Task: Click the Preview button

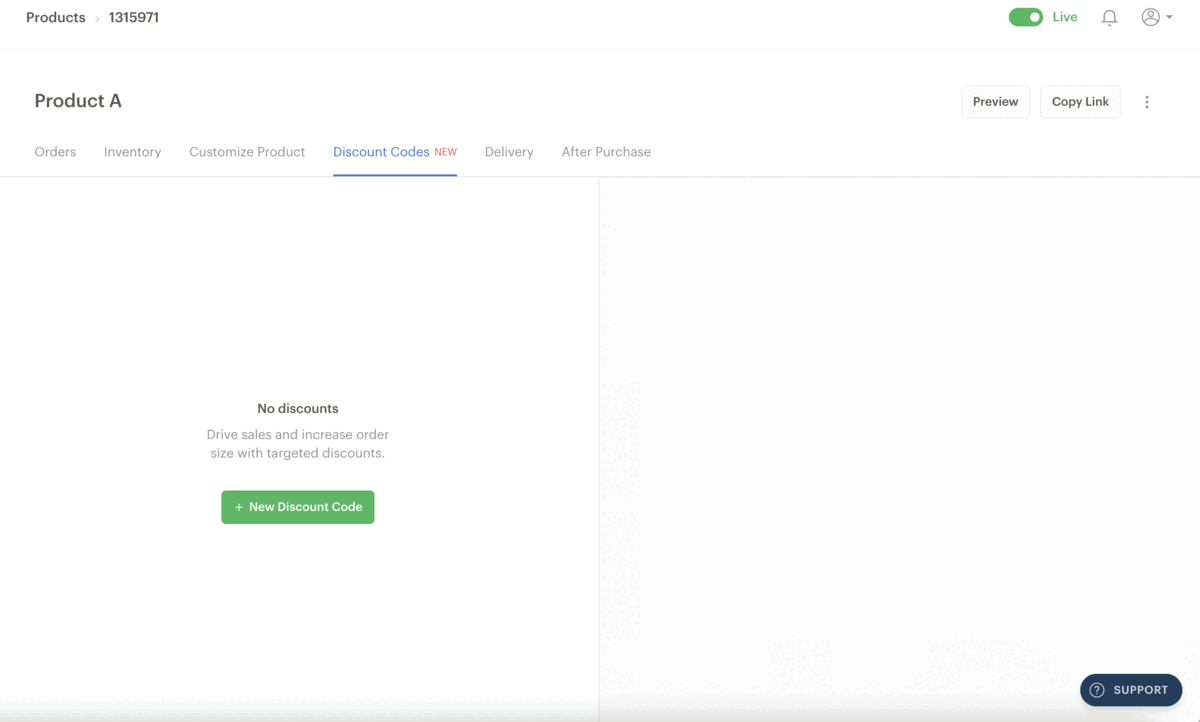Action: click(995, 102)
